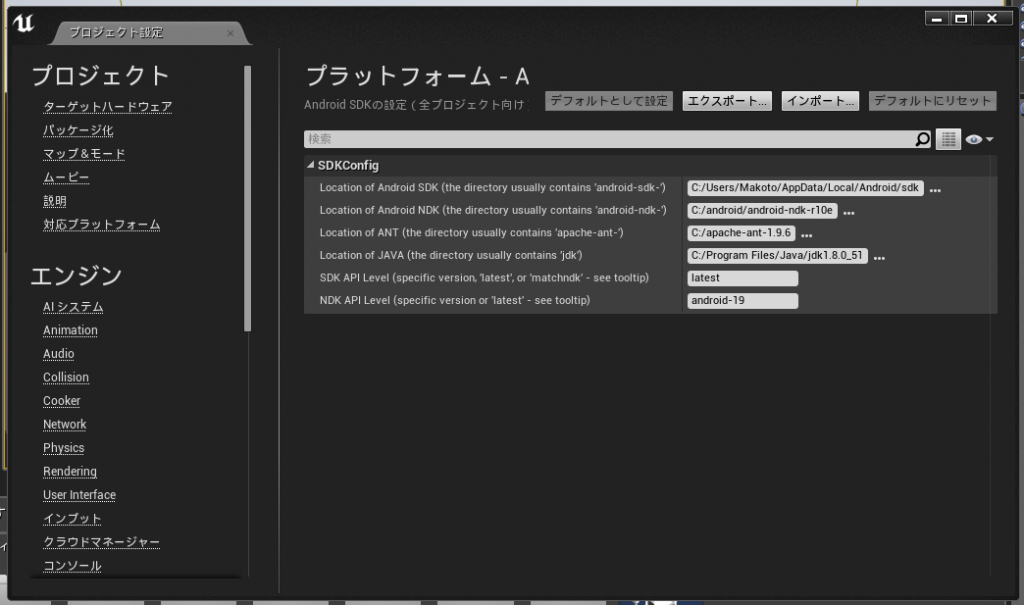Select the プロジェクト設定 tab

point(149,33)
